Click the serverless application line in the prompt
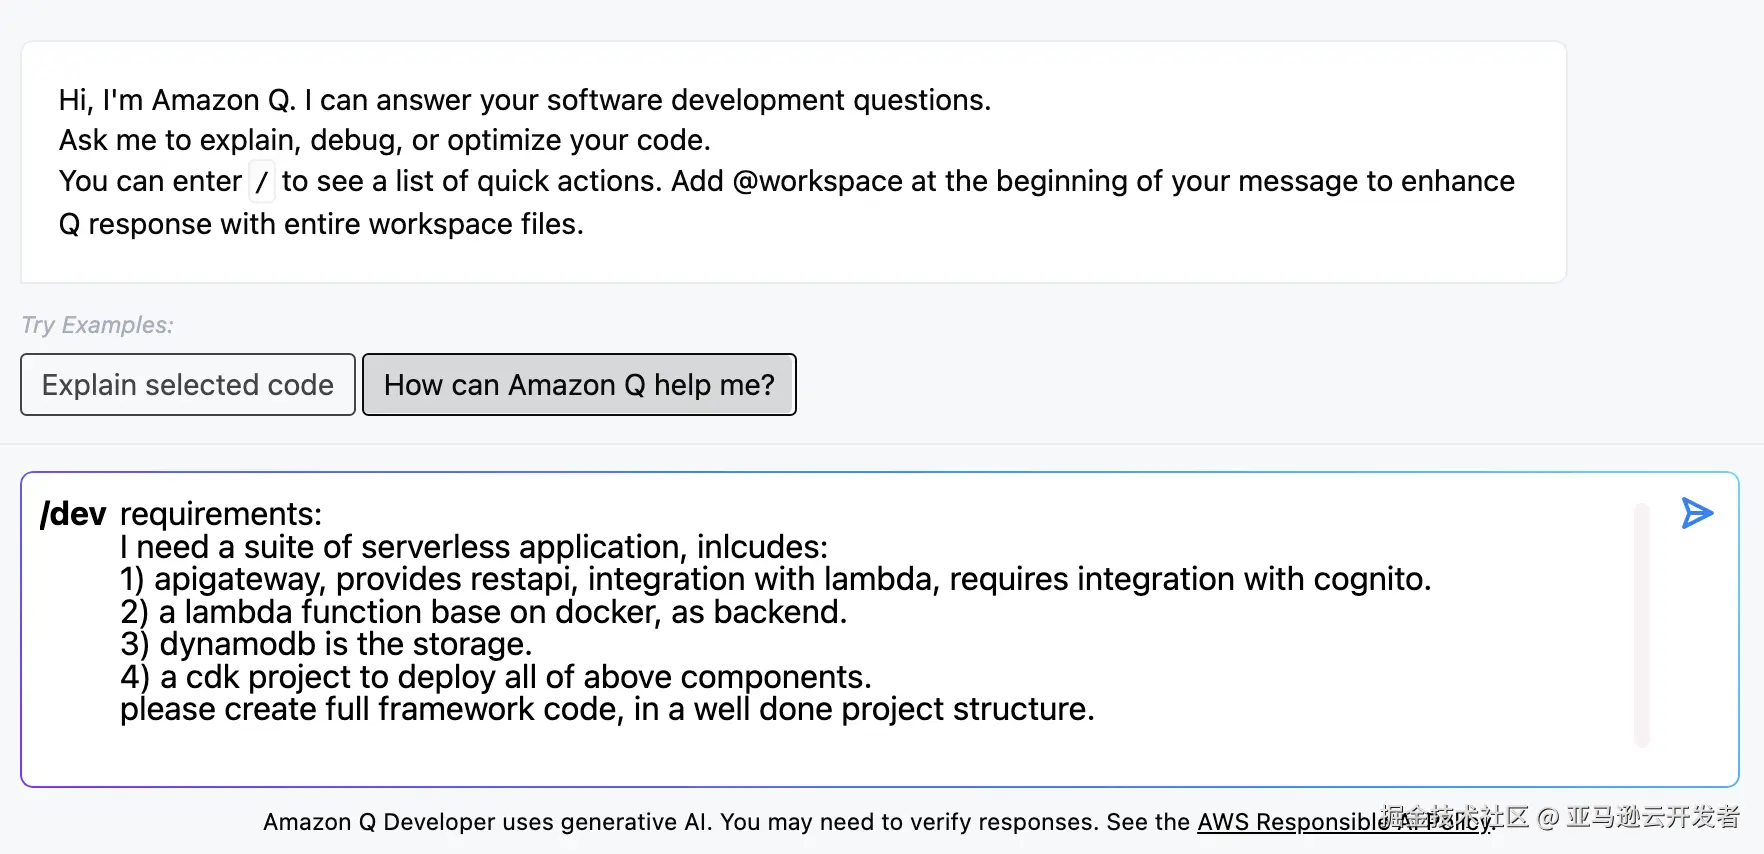The height and width of the screenshot is (854, 1764). (x=474, y=547)
